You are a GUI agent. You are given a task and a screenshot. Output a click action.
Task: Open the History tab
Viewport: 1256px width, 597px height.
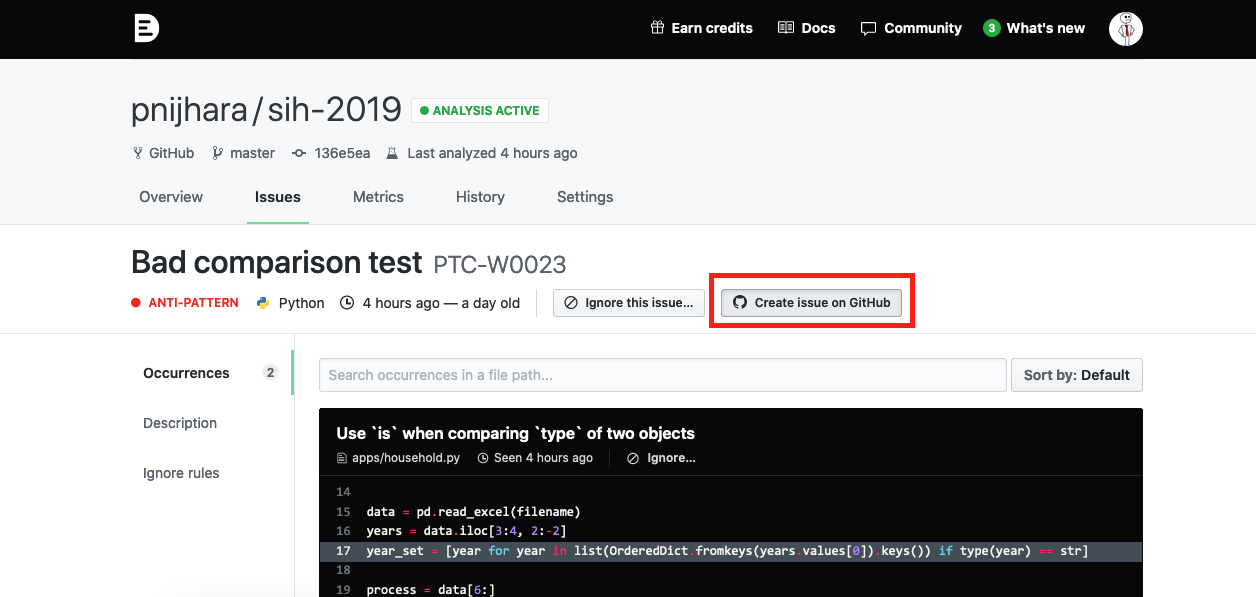480,197
